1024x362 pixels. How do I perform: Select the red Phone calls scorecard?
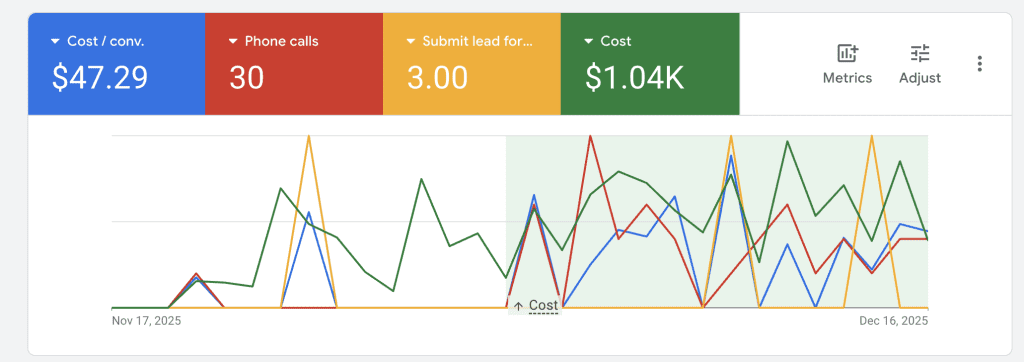(x=294, y=64)
